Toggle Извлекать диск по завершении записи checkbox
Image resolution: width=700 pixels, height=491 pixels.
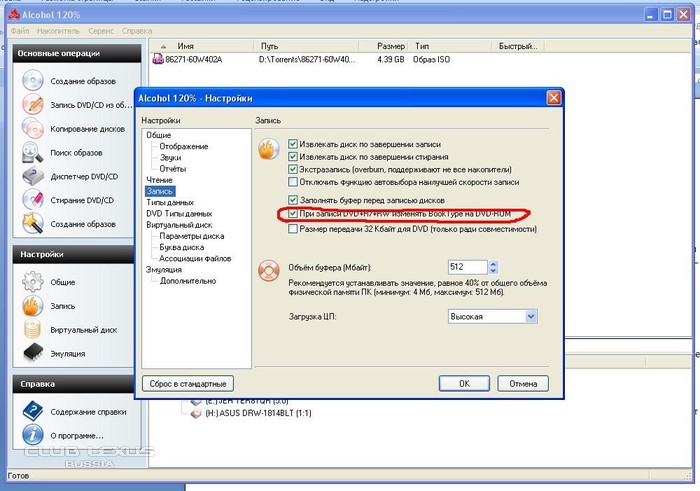coord(293,144)
